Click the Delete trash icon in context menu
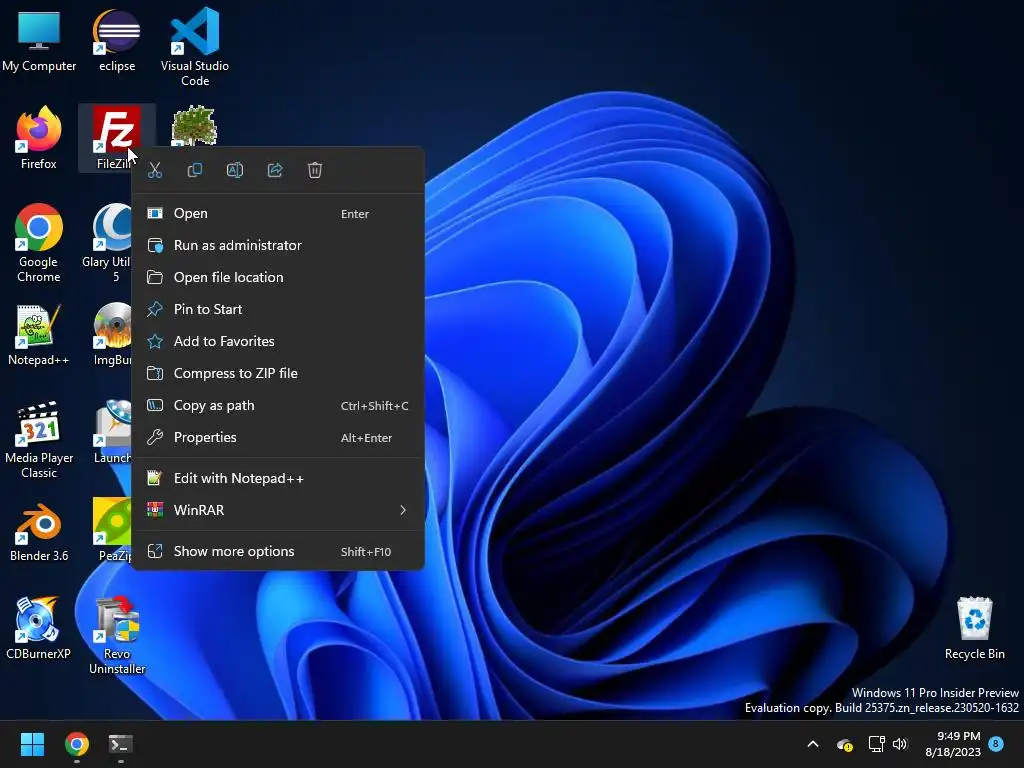 coord(315,170)
